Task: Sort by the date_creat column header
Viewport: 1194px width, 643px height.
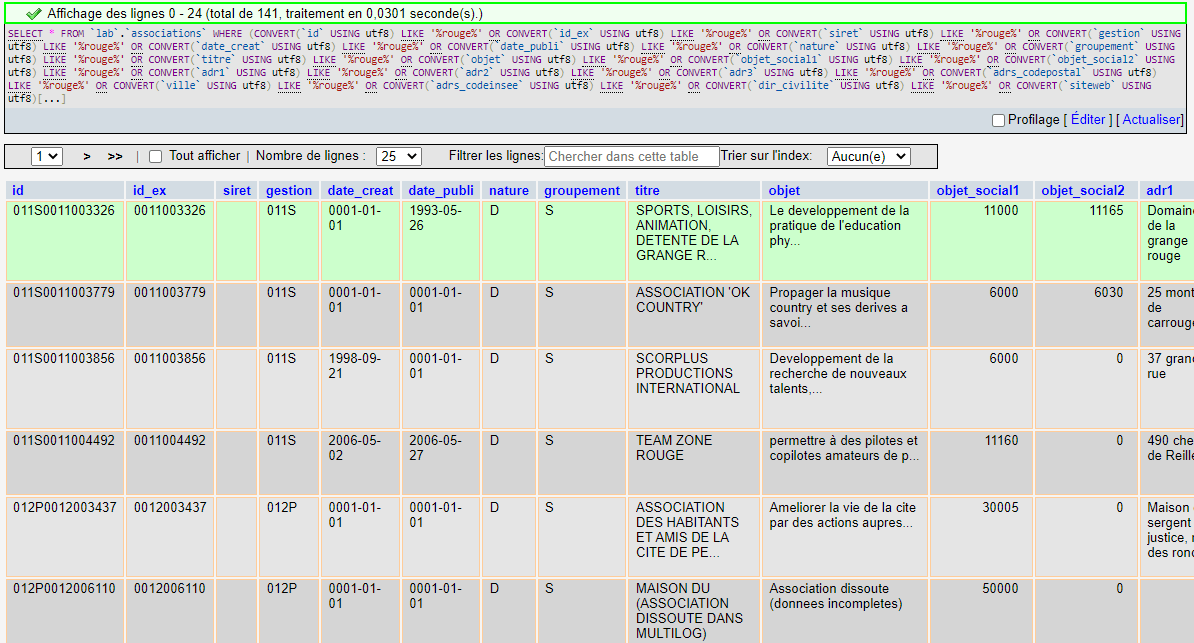Action: (x=360, y=190)
